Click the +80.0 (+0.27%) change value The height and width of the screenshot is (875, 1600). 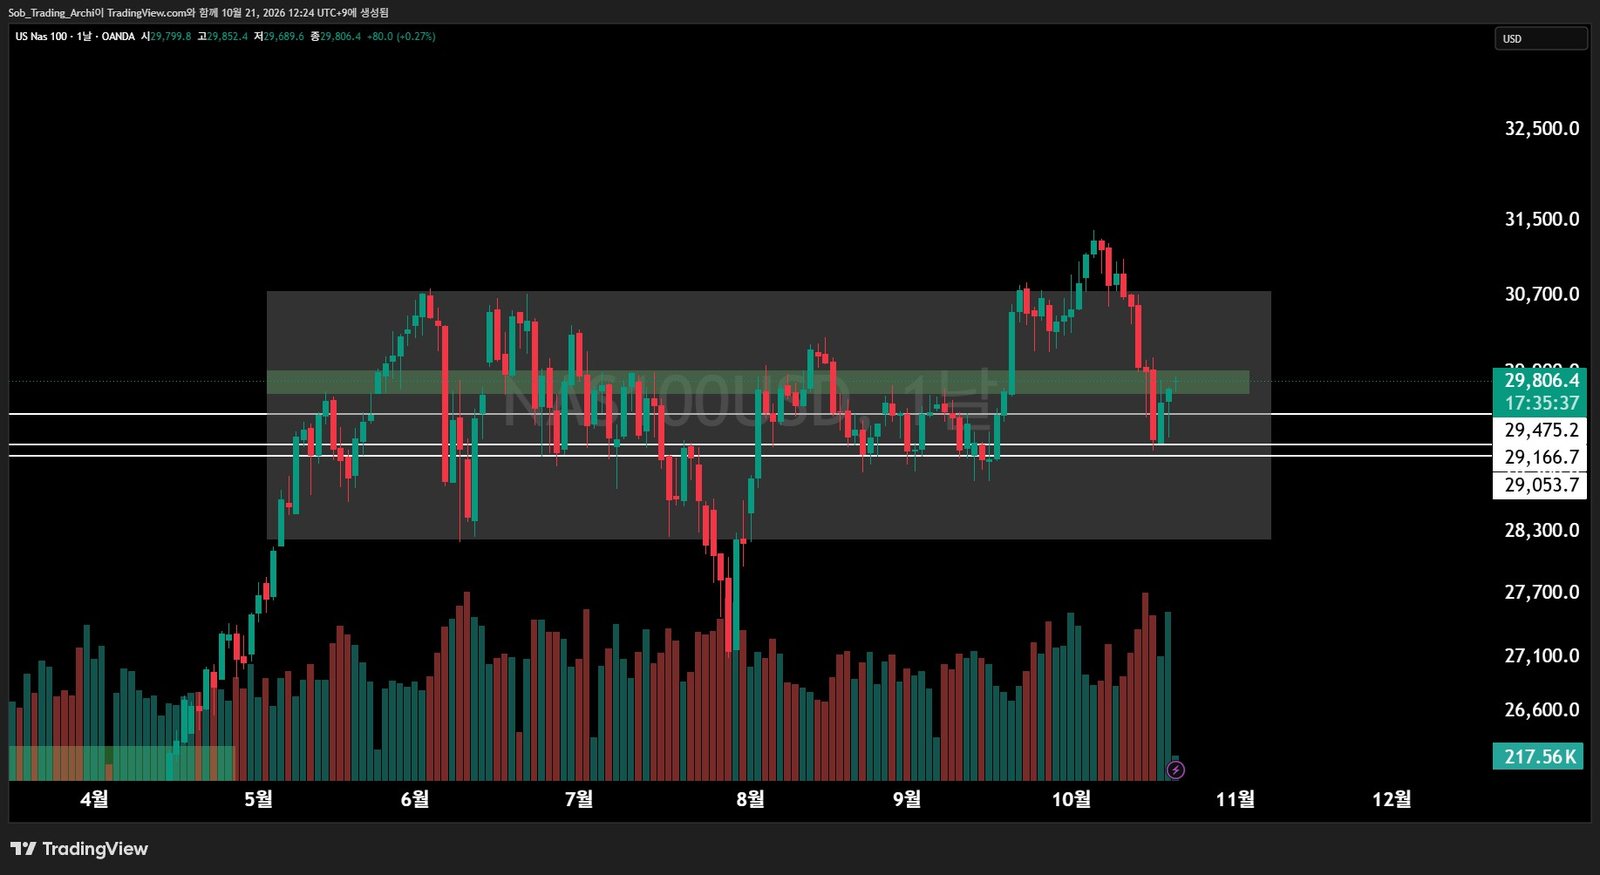(401, 37)
